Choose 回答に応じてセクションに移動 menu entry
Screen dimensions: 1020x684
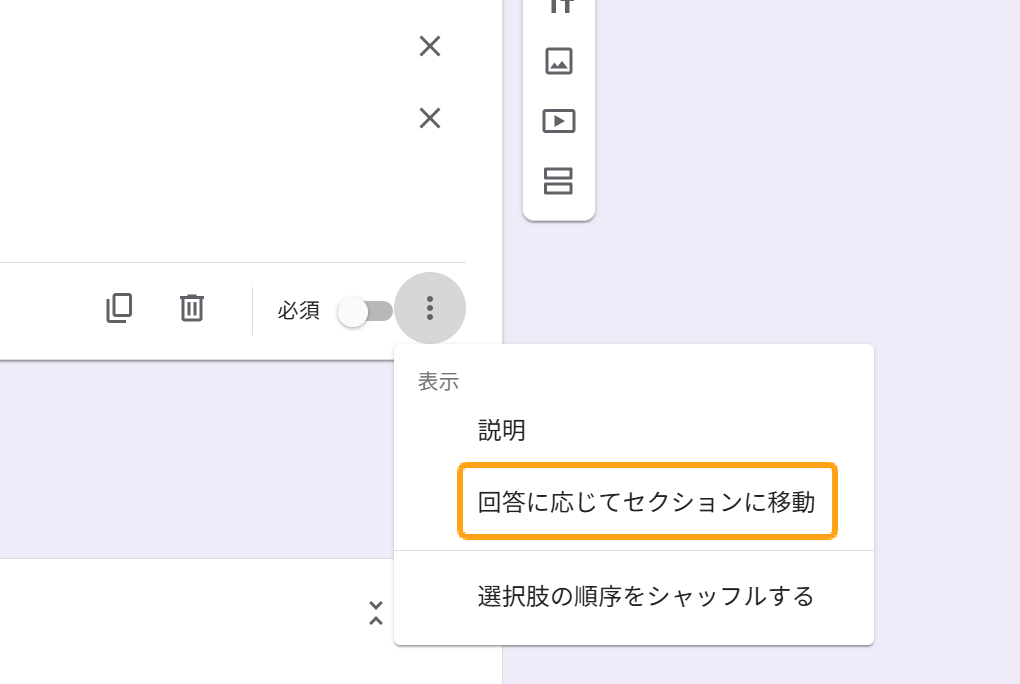pyautogui.click(x=646, y=502)
